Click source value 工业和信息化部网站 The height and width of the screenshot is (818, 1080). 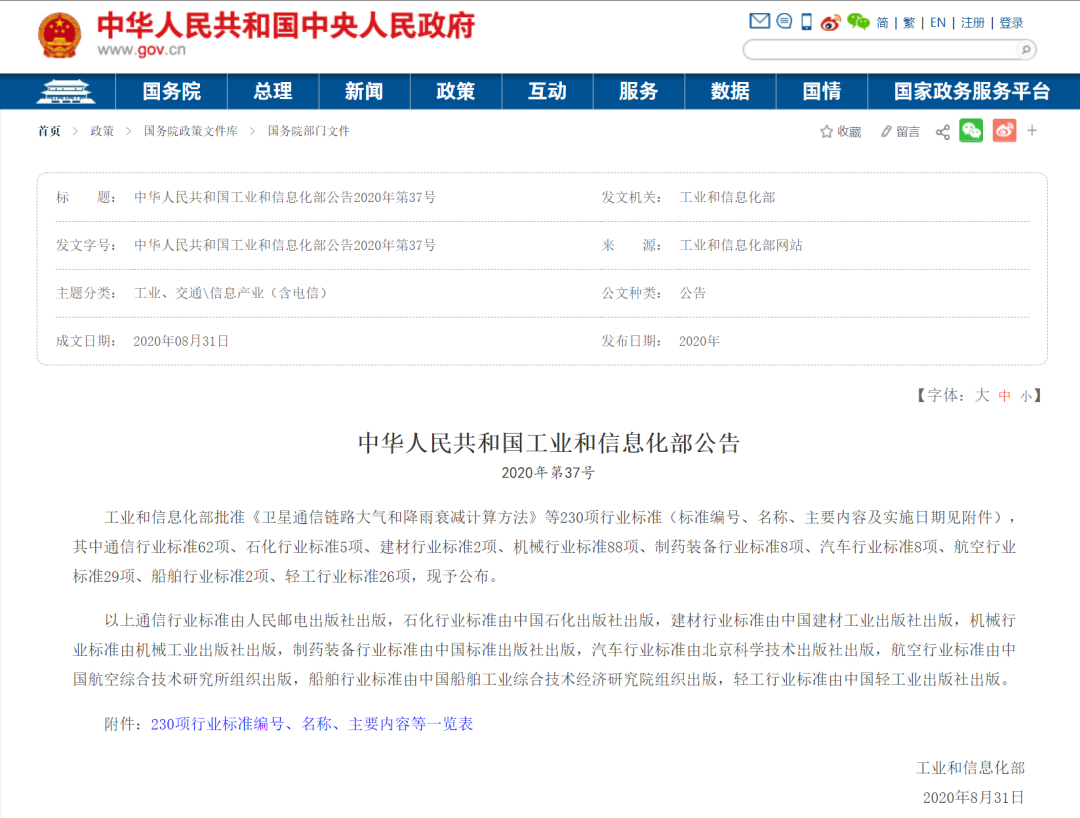pos(741,245)
